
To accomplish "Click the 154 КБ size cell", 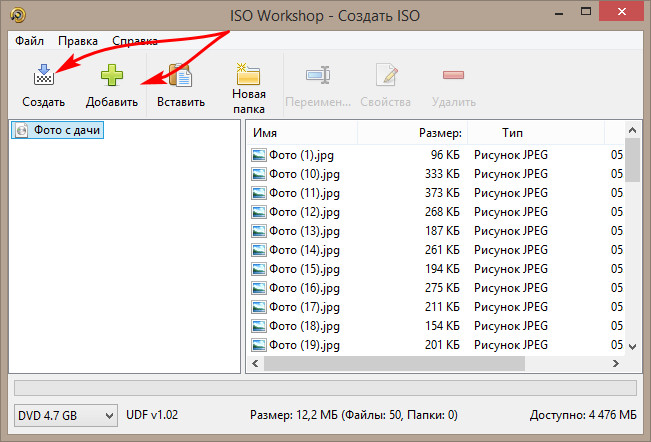I will point(442,326).
